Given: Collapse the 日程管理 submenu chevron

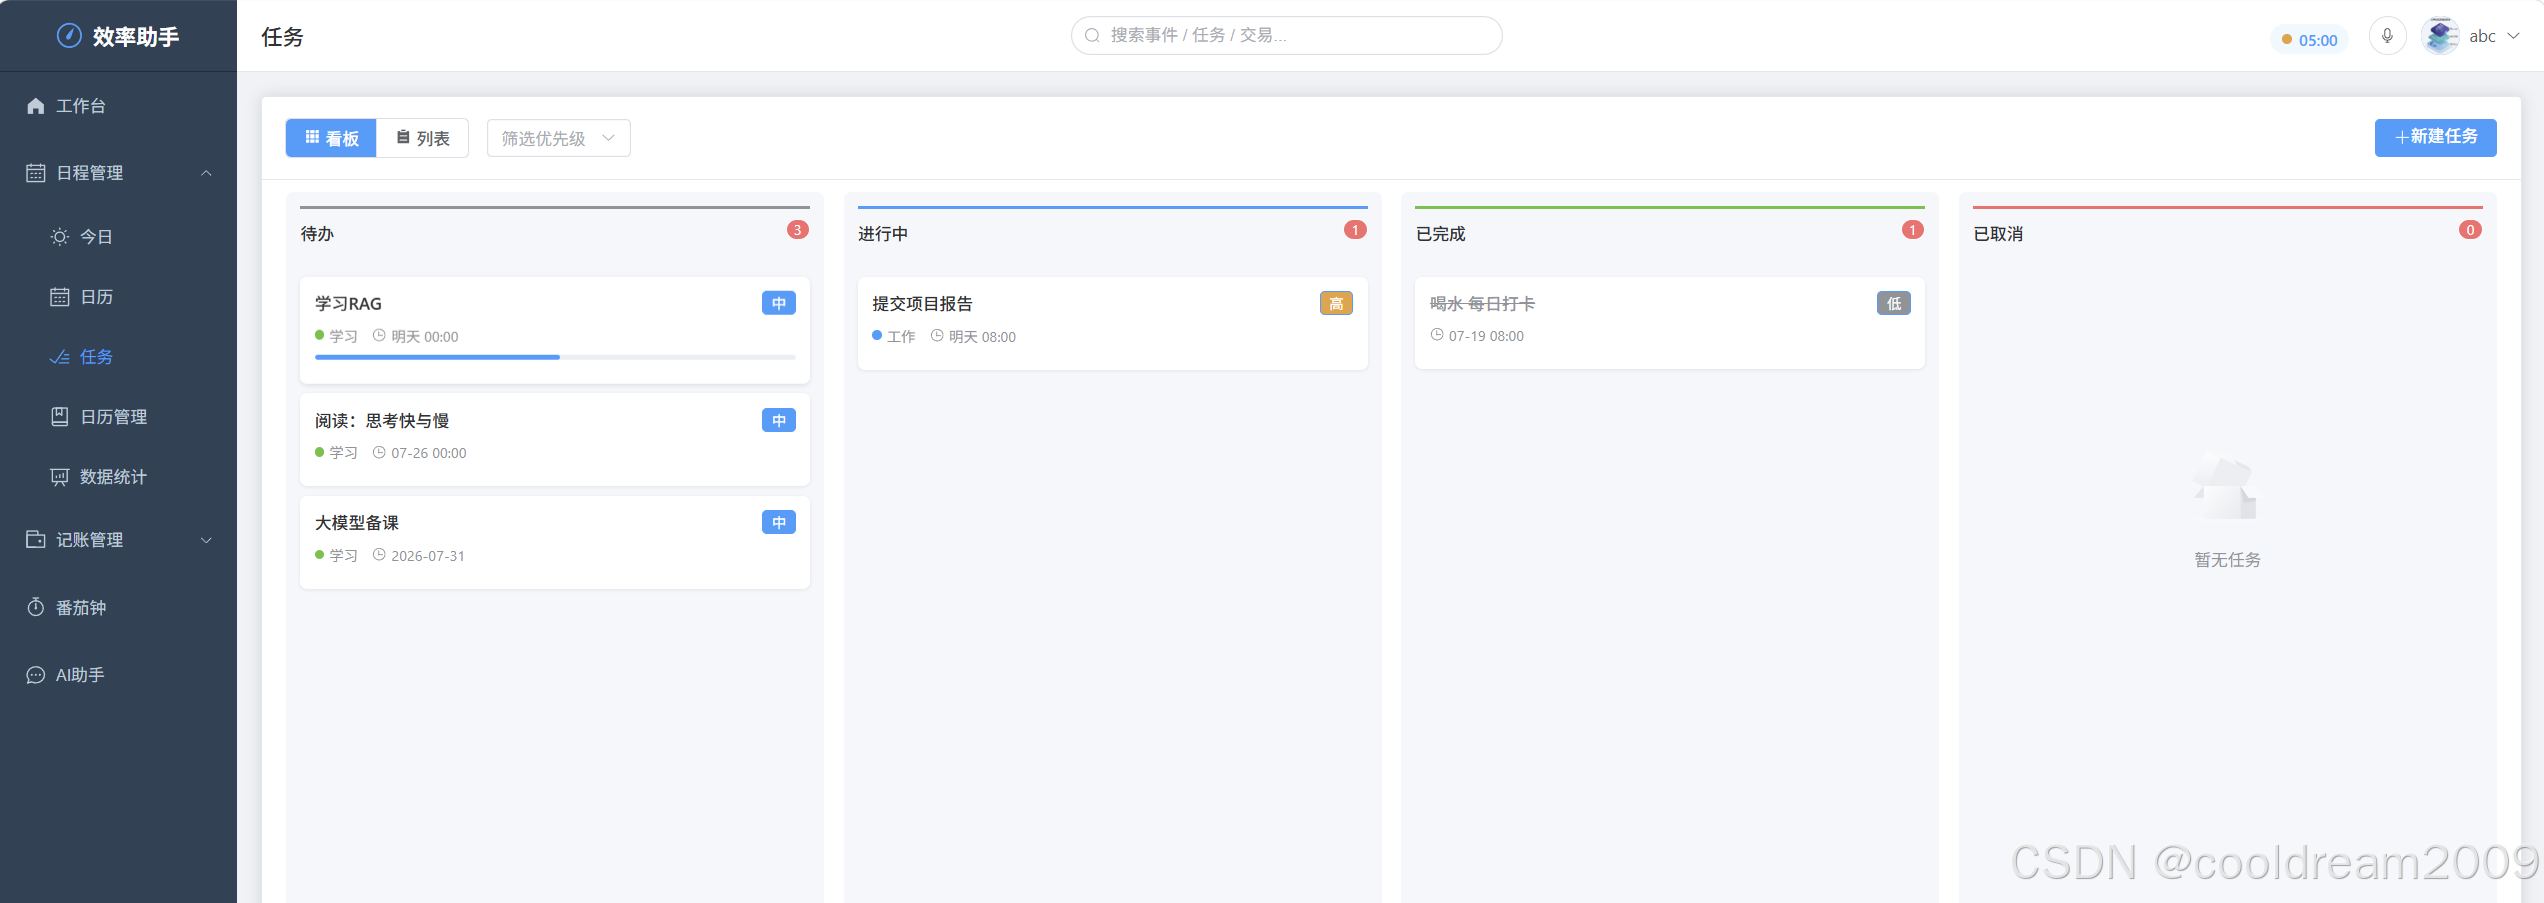Looking at the screenshot, I should pos(207,173).
